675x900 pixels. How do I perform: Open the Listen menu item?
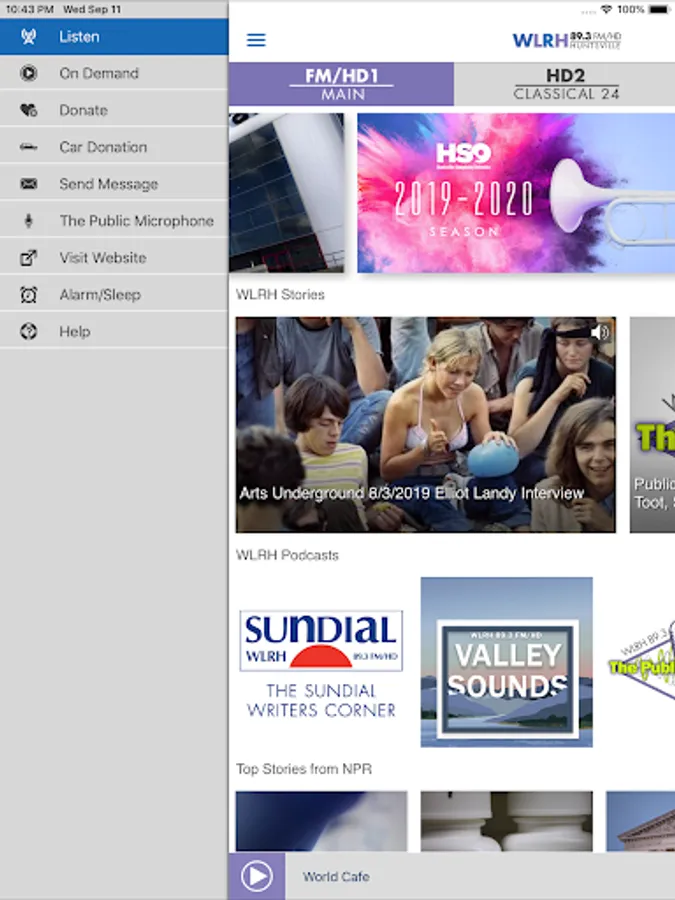[114, 37]
